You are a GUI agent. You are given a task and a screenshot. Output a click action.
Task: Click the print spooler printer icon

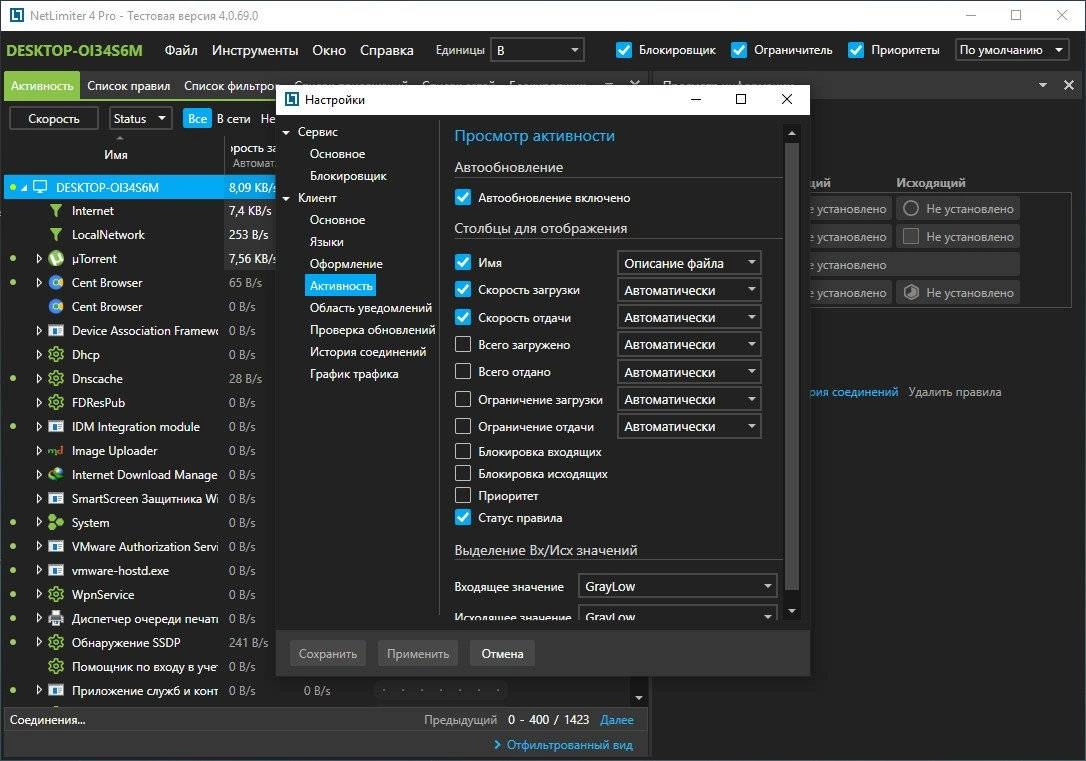click(56, 618)
